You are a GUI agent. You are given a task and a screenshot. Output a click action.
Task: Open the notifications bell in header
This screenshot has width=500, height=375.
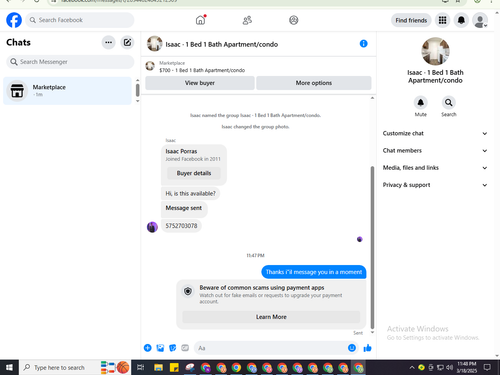coord(461,20)
